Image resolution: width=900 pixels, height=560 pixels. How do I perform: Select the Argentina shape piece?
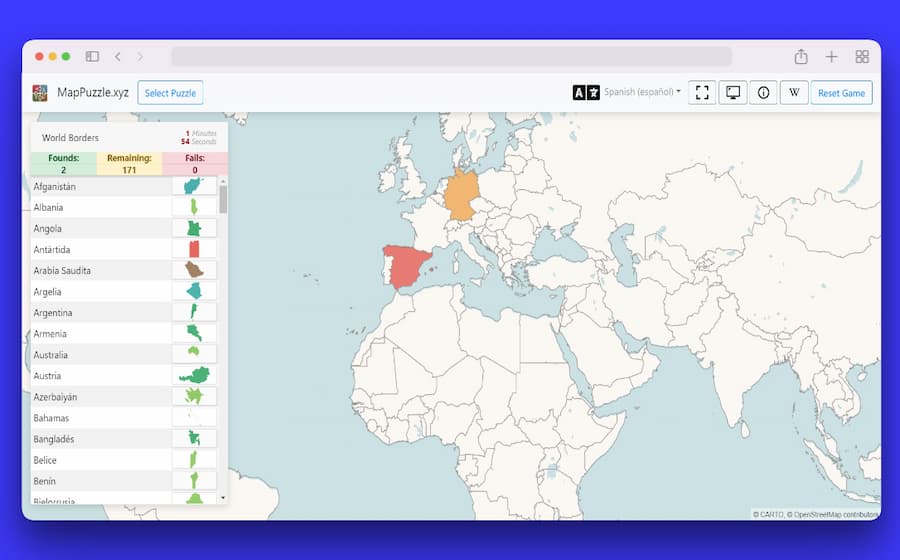pyautogui.click(x=194, y=312)
